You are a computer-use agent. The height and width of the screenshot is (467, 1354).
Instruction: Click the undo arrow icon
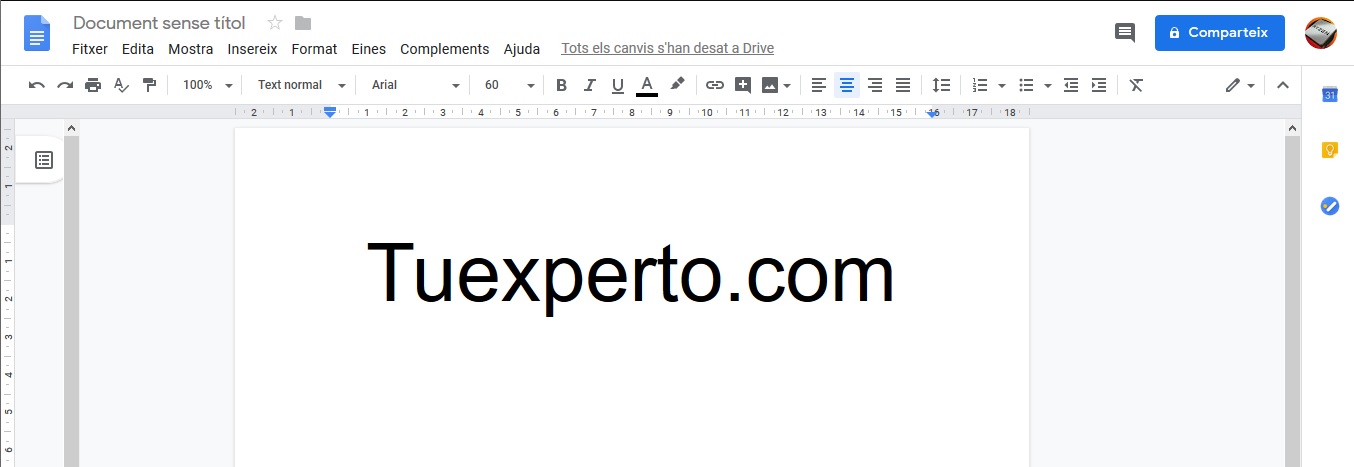click(37, 85)
